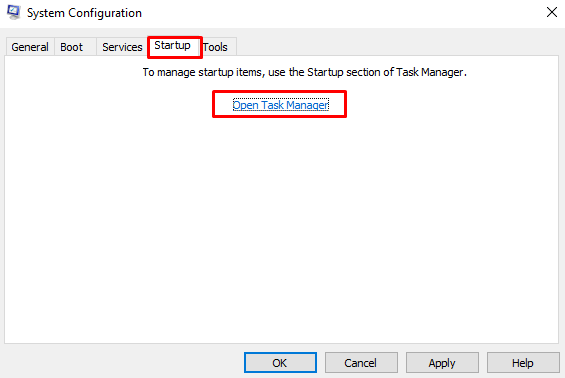Viewport: 565px width, 378px height.
Task: Click the words 'Task Manager' in the instruction sentence
Action: coord(430,72)
